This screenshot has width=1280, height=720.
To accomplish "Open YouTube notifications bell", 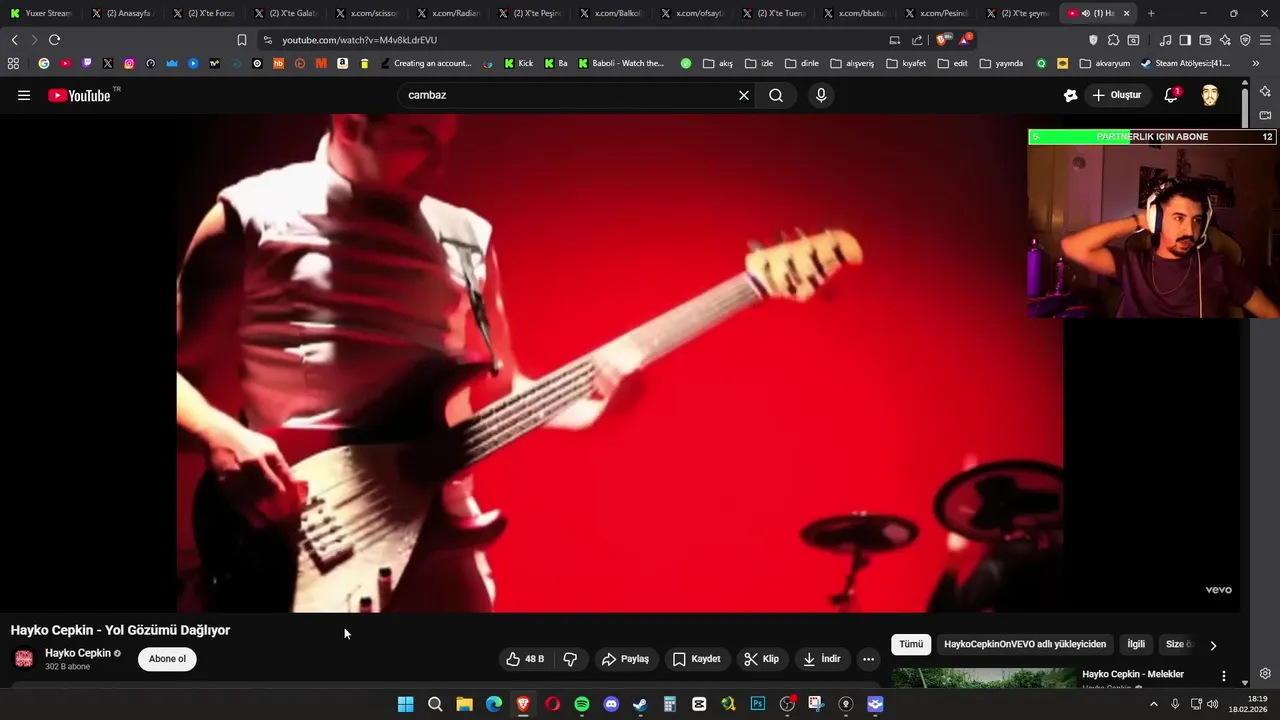I will coord(1171,95).
